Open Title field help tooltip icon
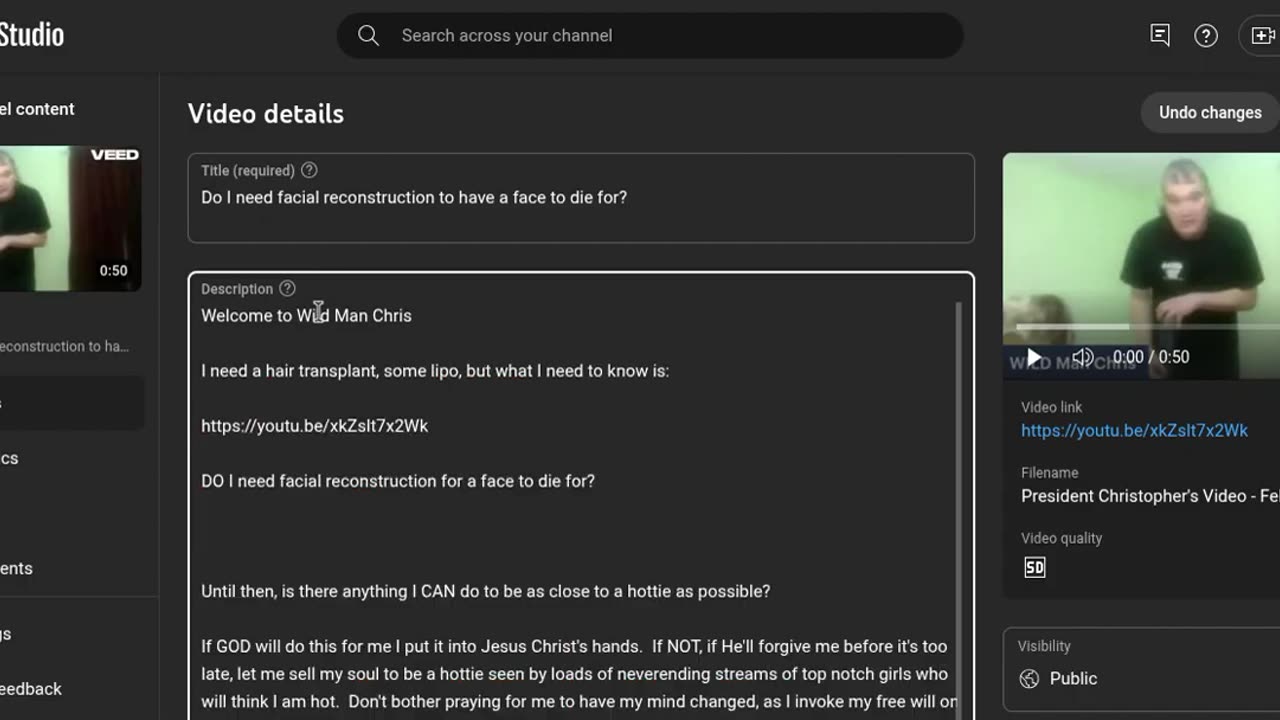 pyautogui.click(x=309, y=170)
